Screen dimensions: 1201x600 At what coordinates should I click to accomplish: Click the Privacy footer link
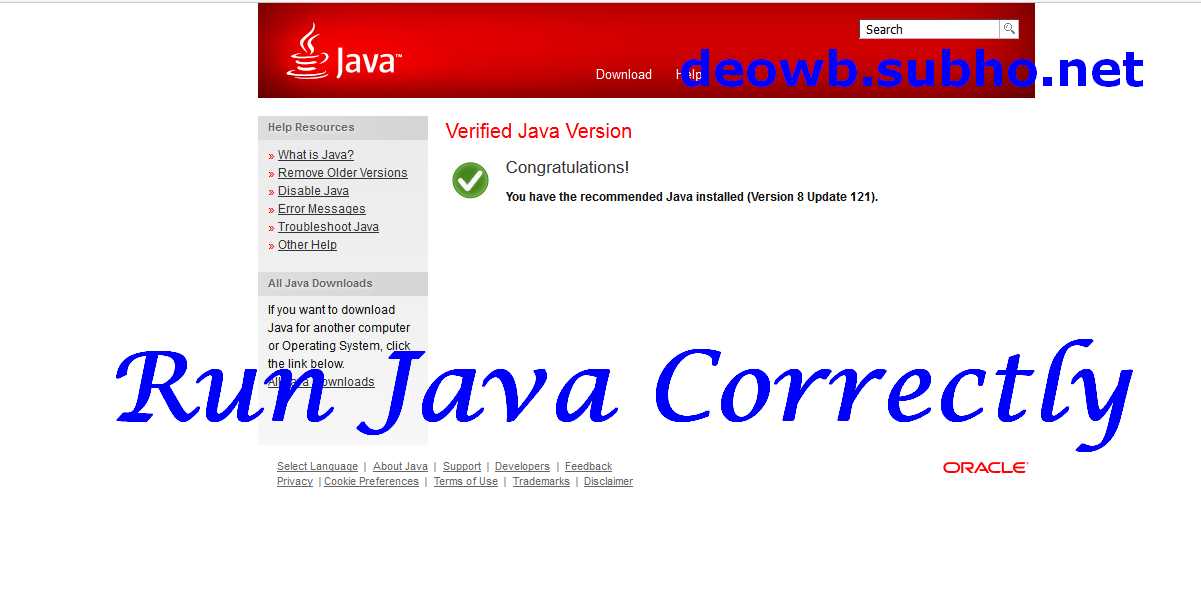pos(295,482)
